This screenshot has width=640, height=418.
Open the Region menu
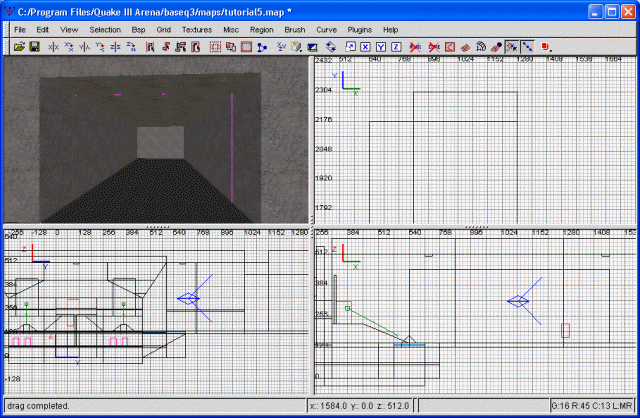262,30
